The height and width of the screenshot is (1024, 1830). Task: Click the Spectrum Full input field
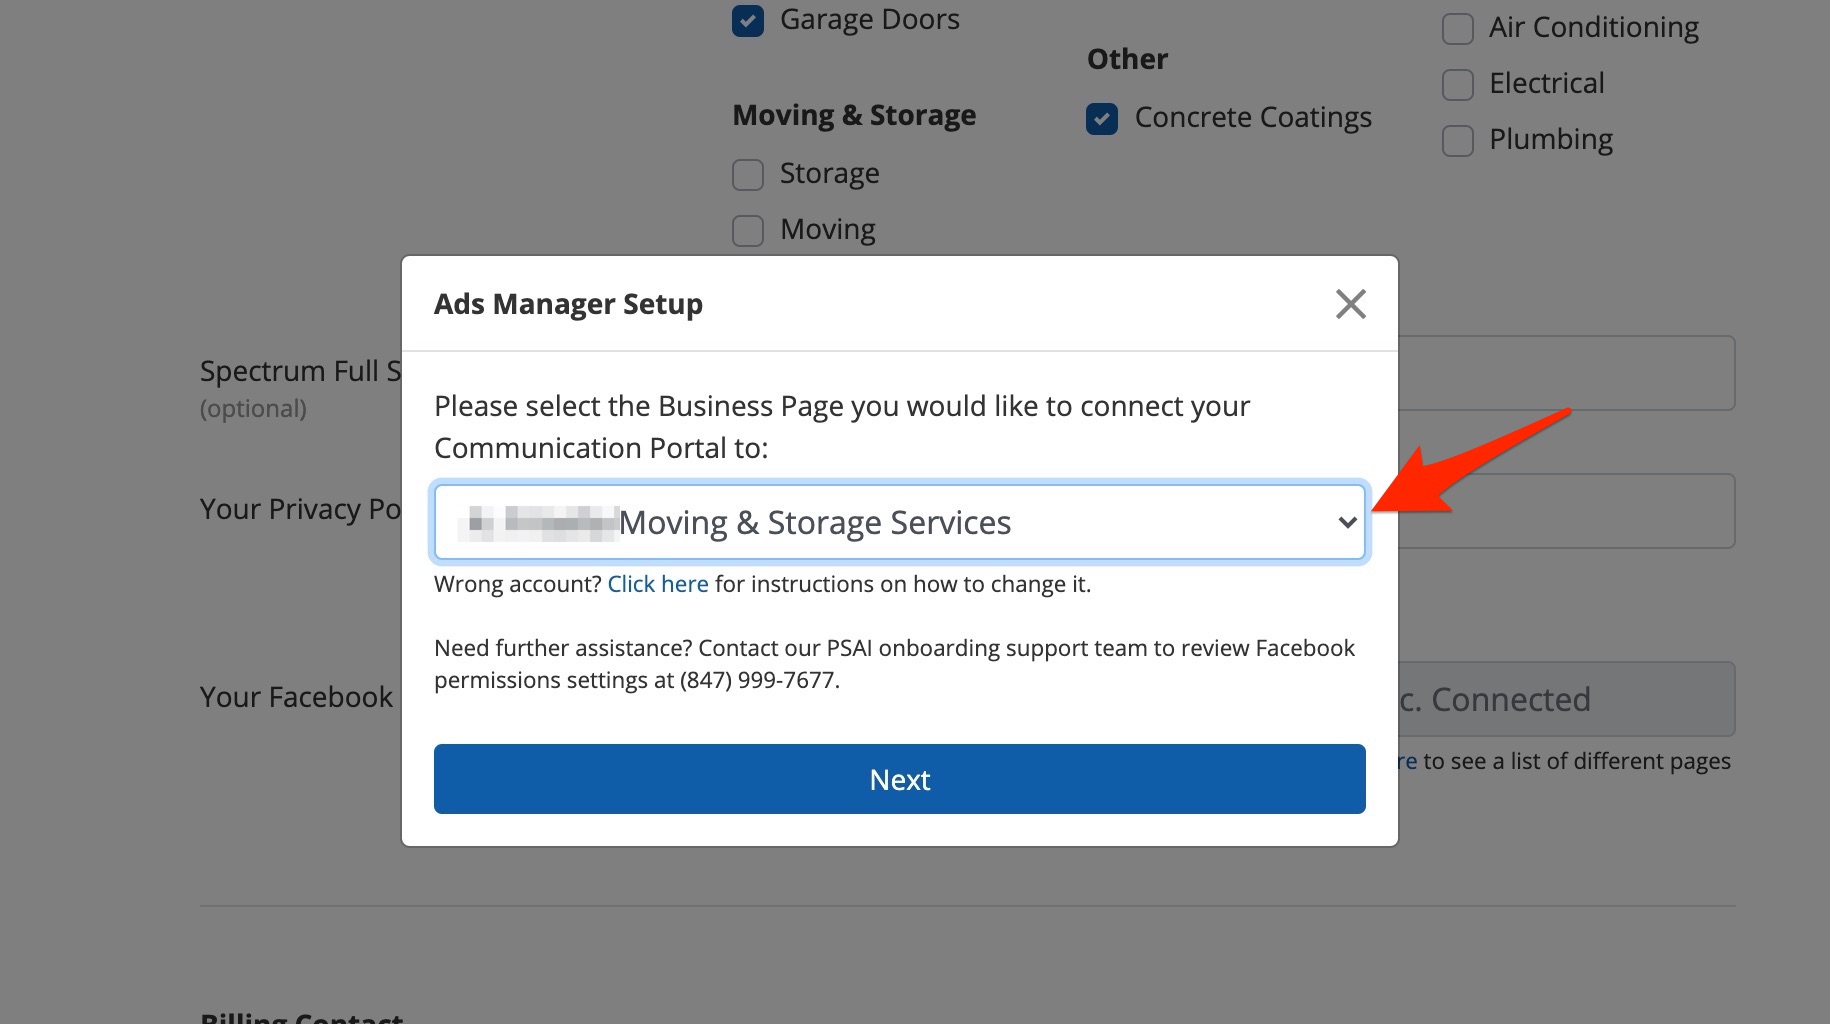[x=1565, y=373]
